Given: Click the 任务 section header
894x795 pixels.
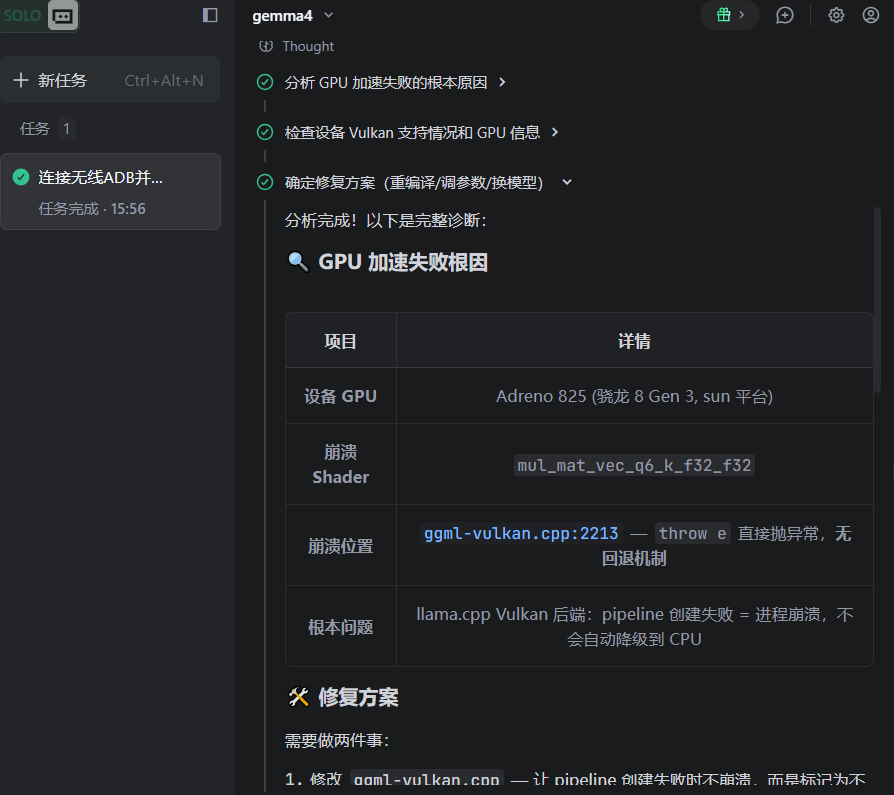Looking at the screenshot, I should tap(35, 128).
